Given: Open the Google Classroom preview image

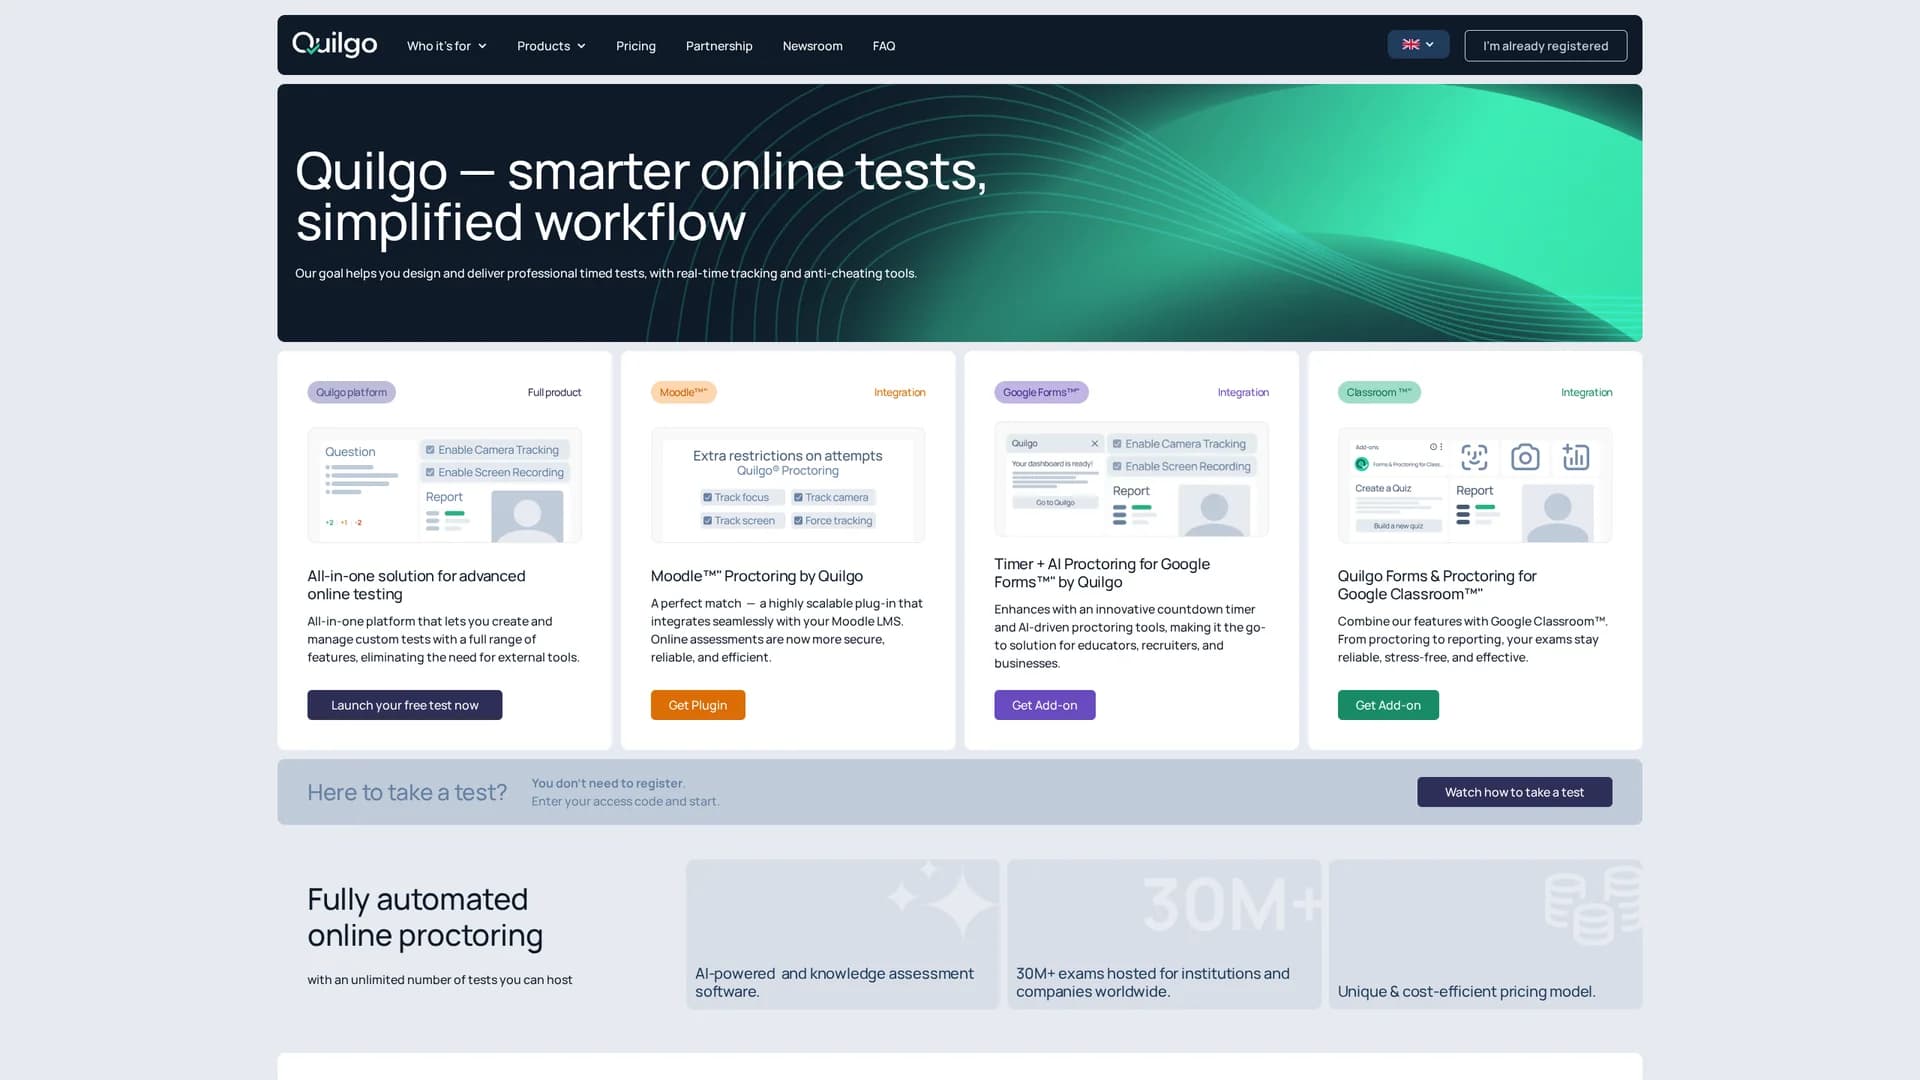Looking at the screenshot, I should click(x=1475, y=485).
